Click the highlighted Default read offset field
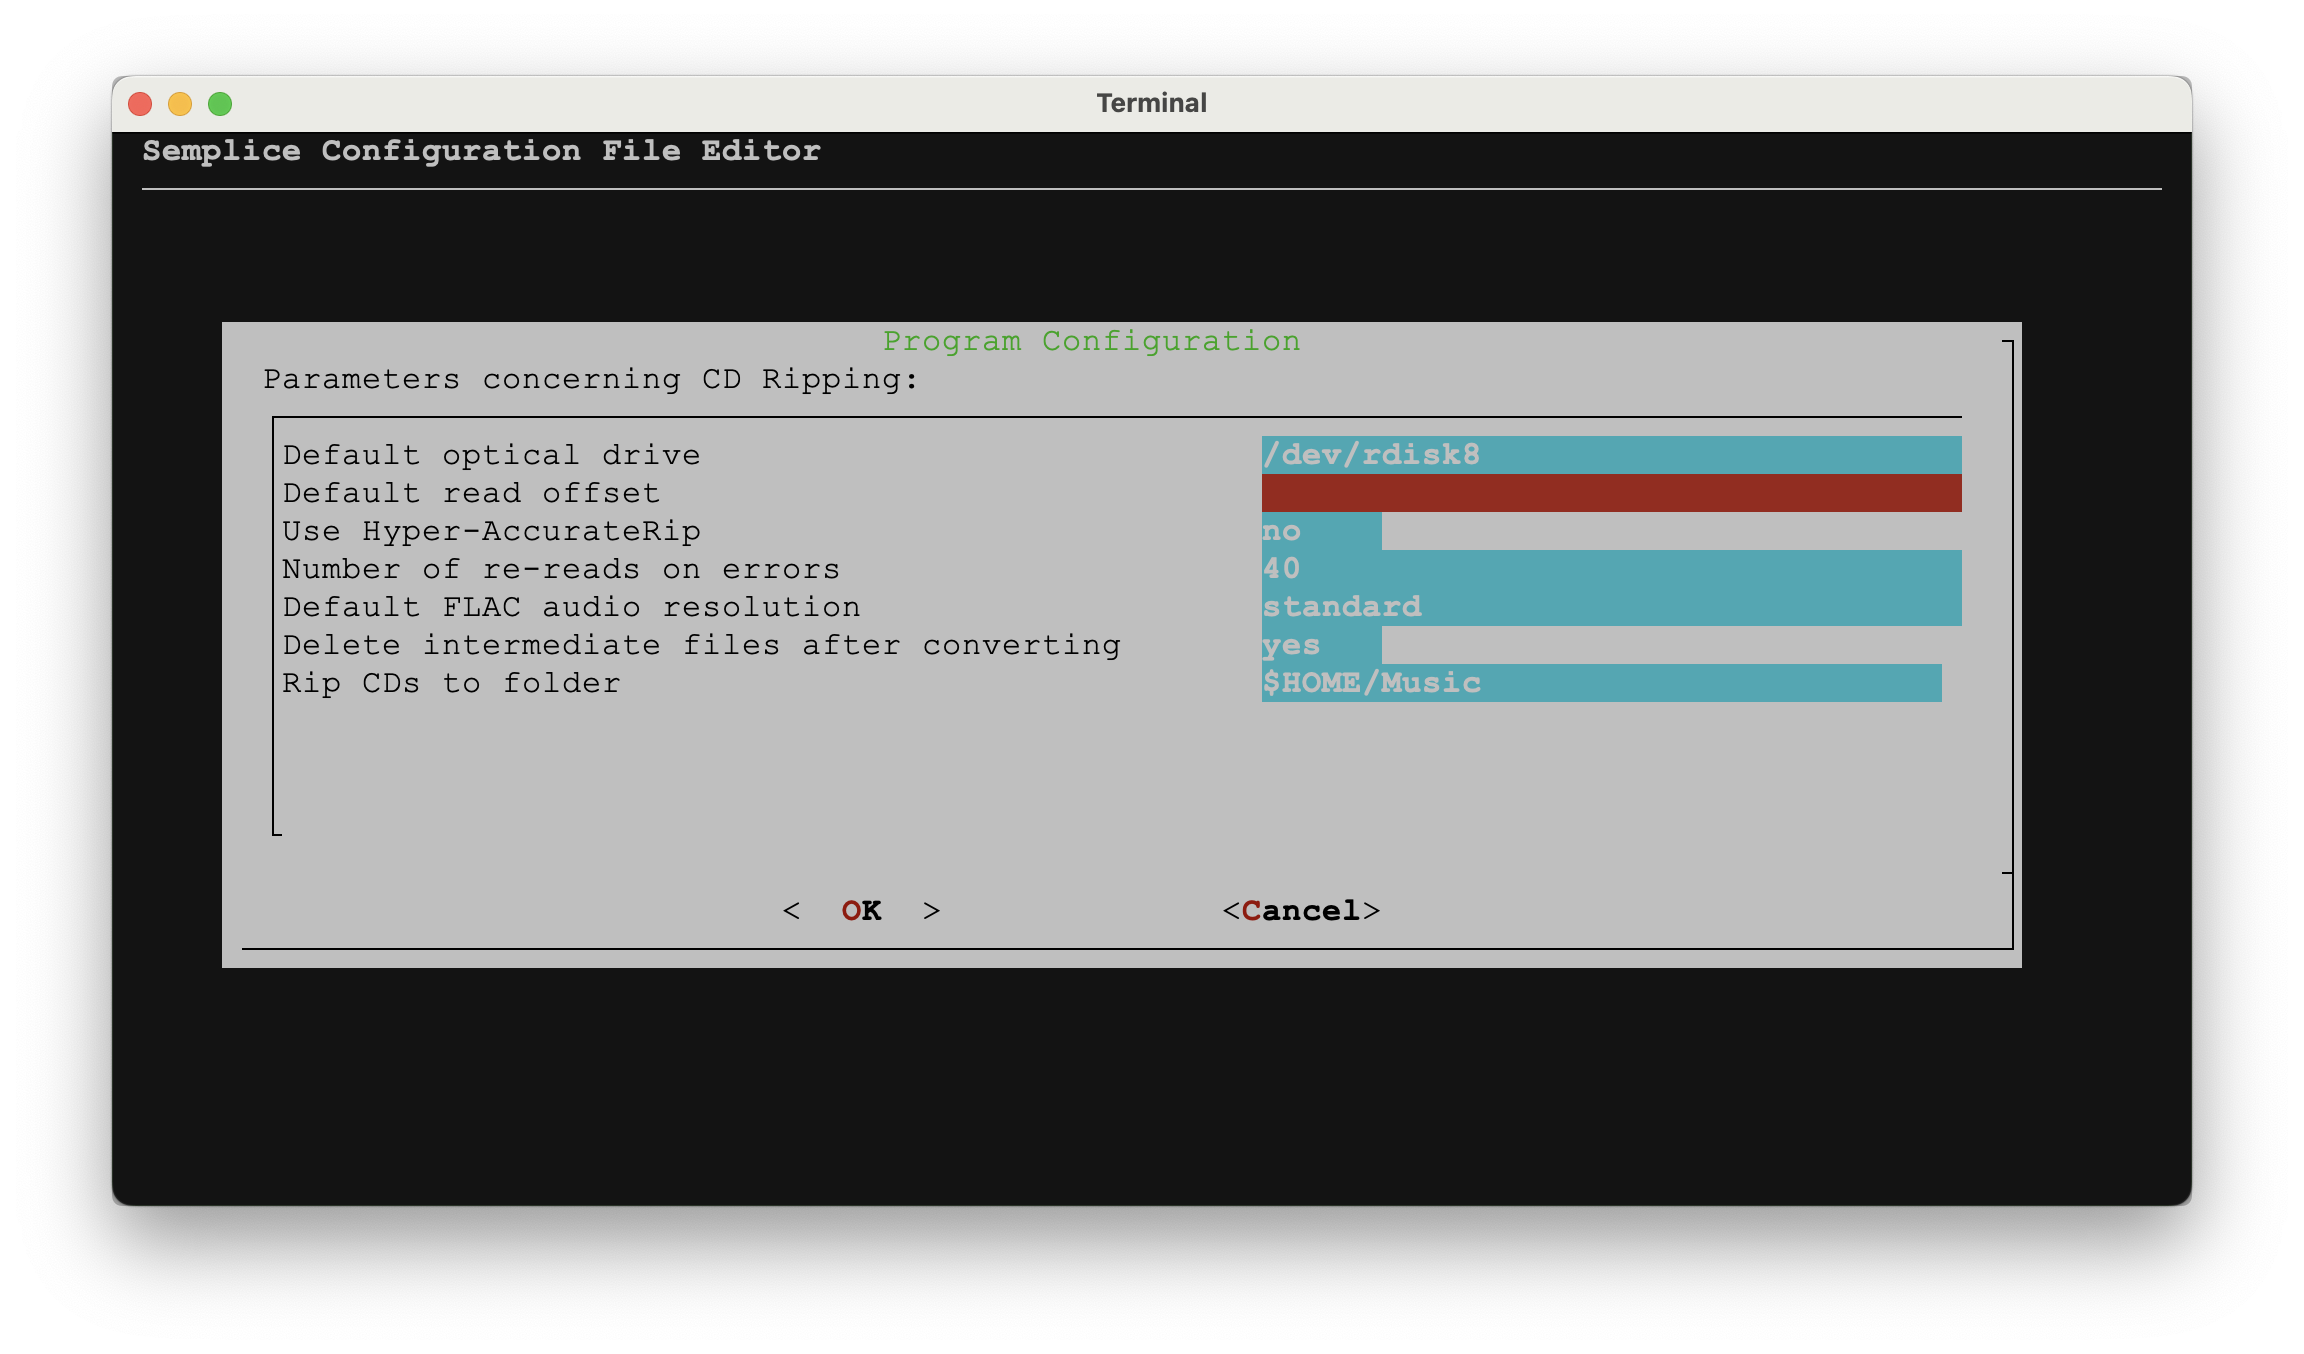2304x1354 pixels. (1600, 492)
